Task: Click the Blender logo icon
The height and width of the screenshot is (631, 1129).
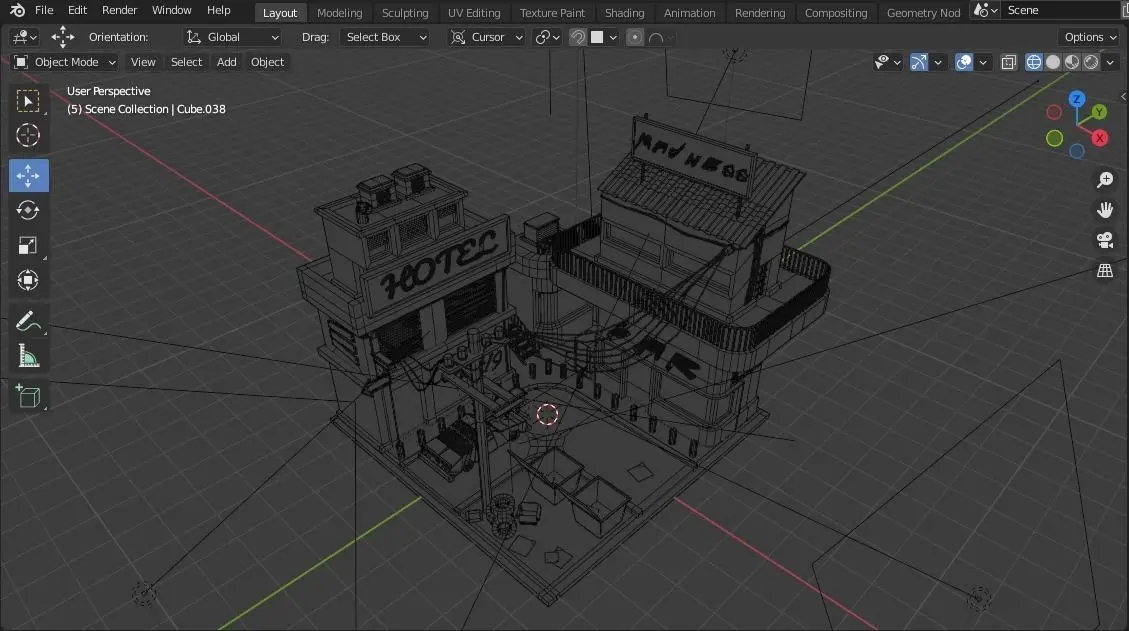Action: [17, 10]
